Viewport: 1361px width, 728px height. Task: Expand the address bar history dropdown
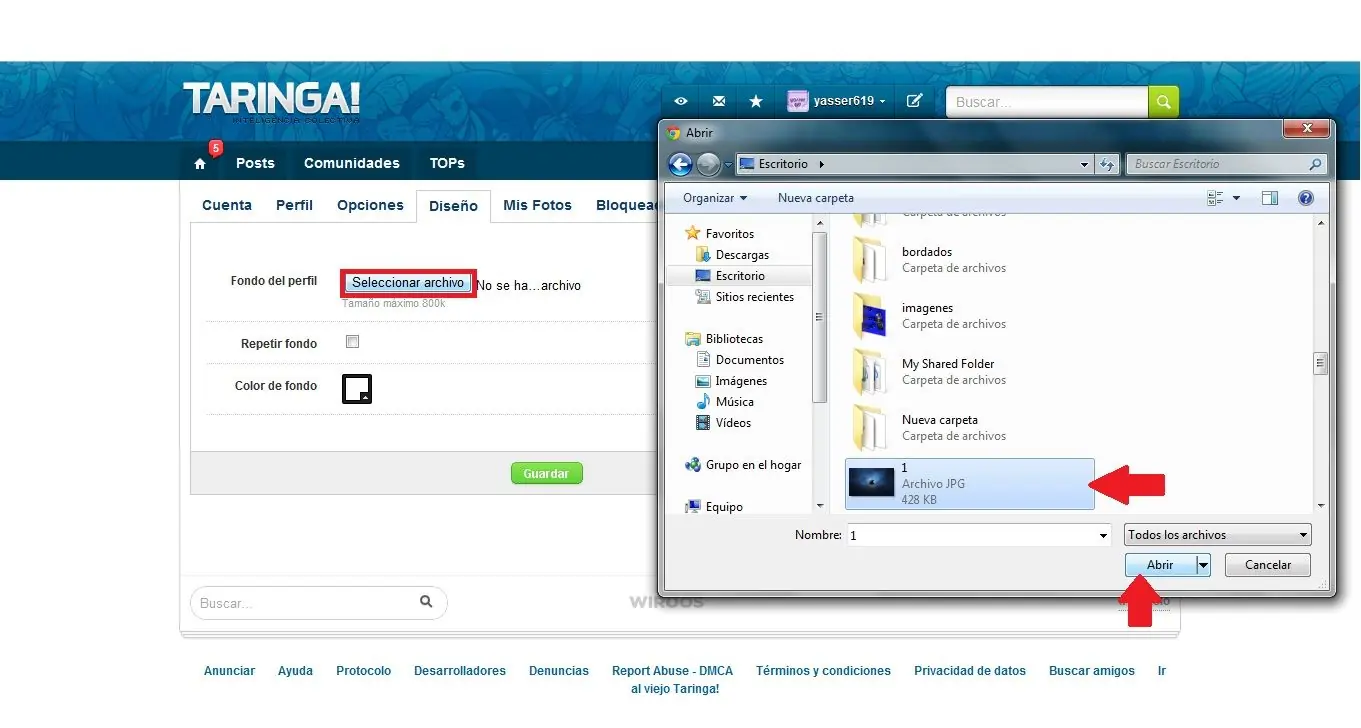1085,164
